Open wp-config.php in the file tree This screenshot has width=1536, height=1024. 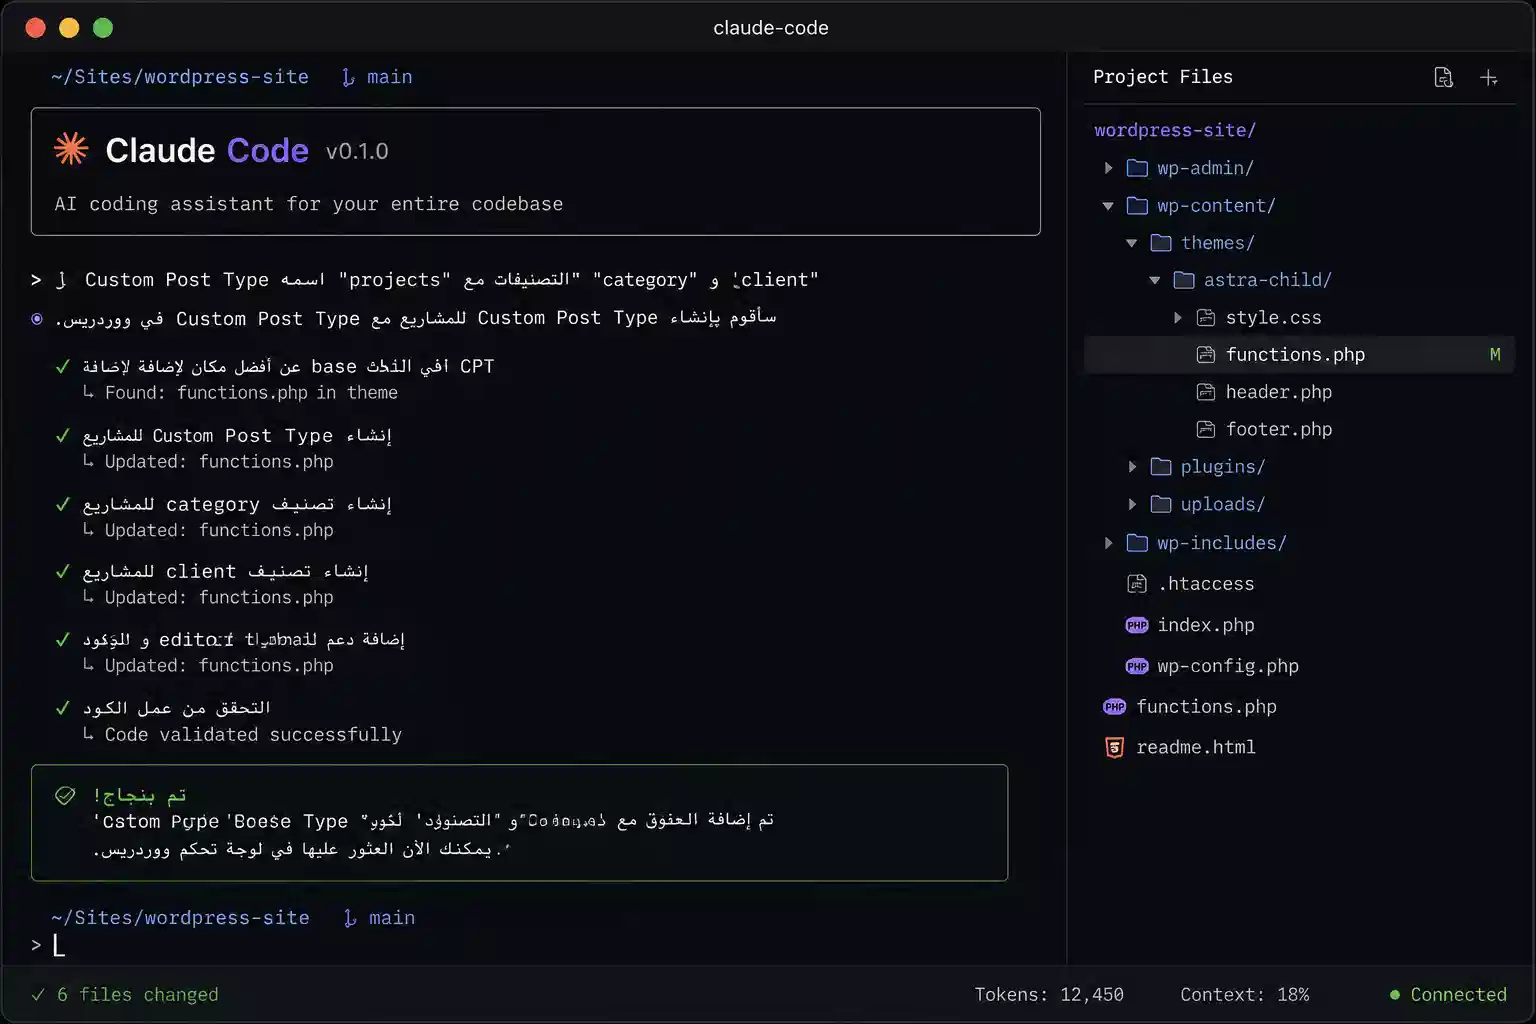coord(1228,666)
